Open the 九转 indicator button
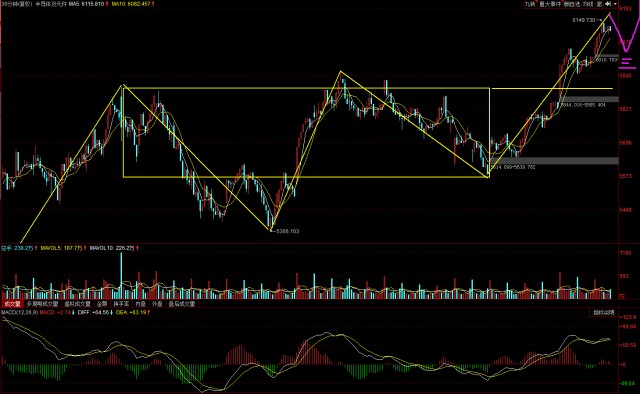Screen dimensions: 640x394 [x=529, y=4]
